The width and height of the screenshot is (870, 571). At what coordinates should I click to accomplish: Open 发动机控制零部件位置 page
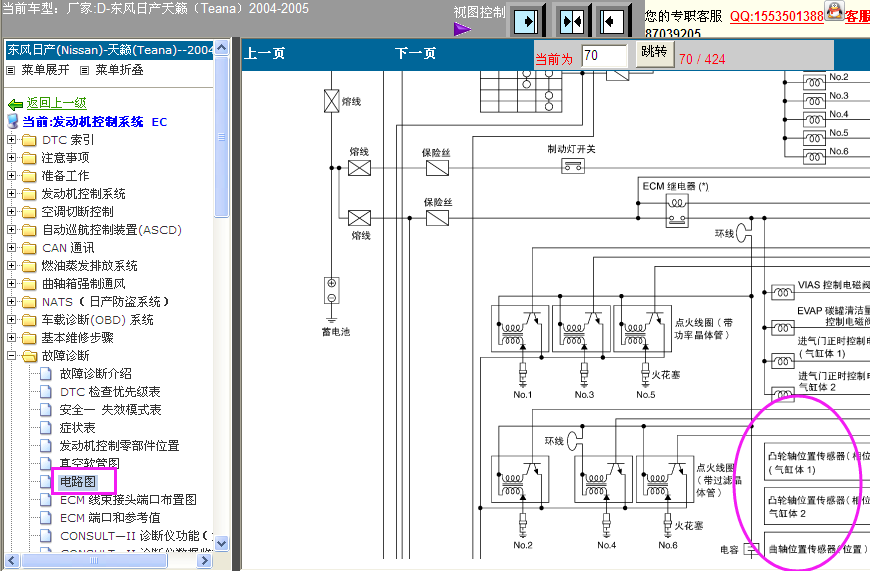(x=119, y=446)
